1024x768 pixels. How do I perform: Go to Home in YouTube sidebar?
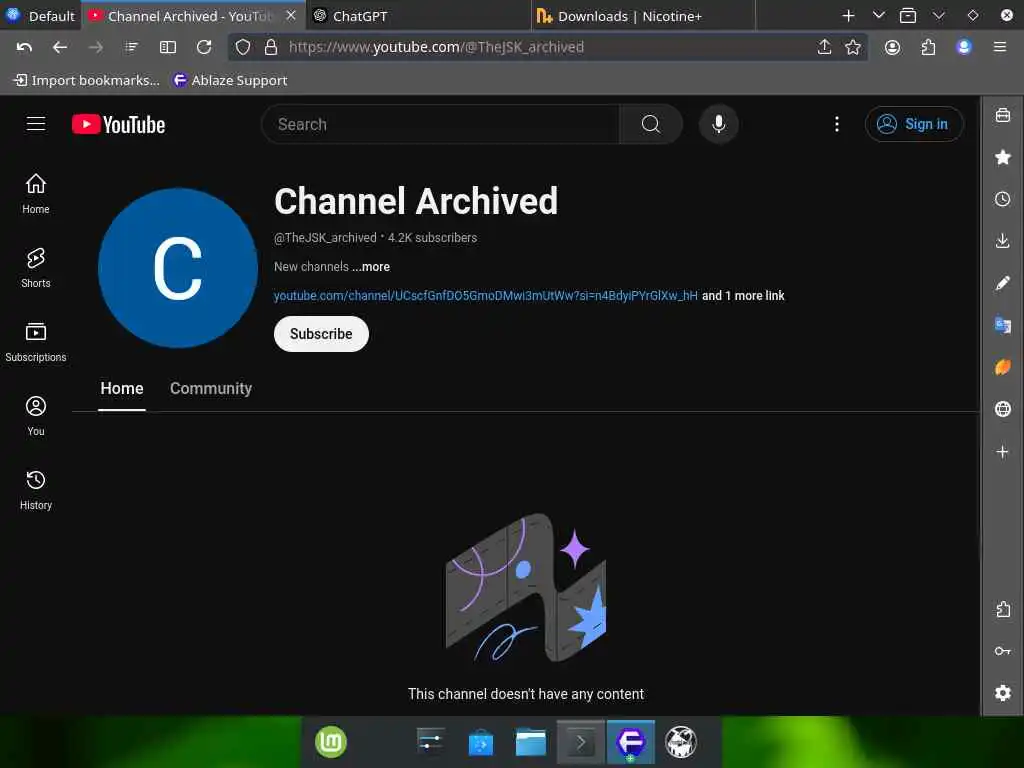(x=36, y=193)
